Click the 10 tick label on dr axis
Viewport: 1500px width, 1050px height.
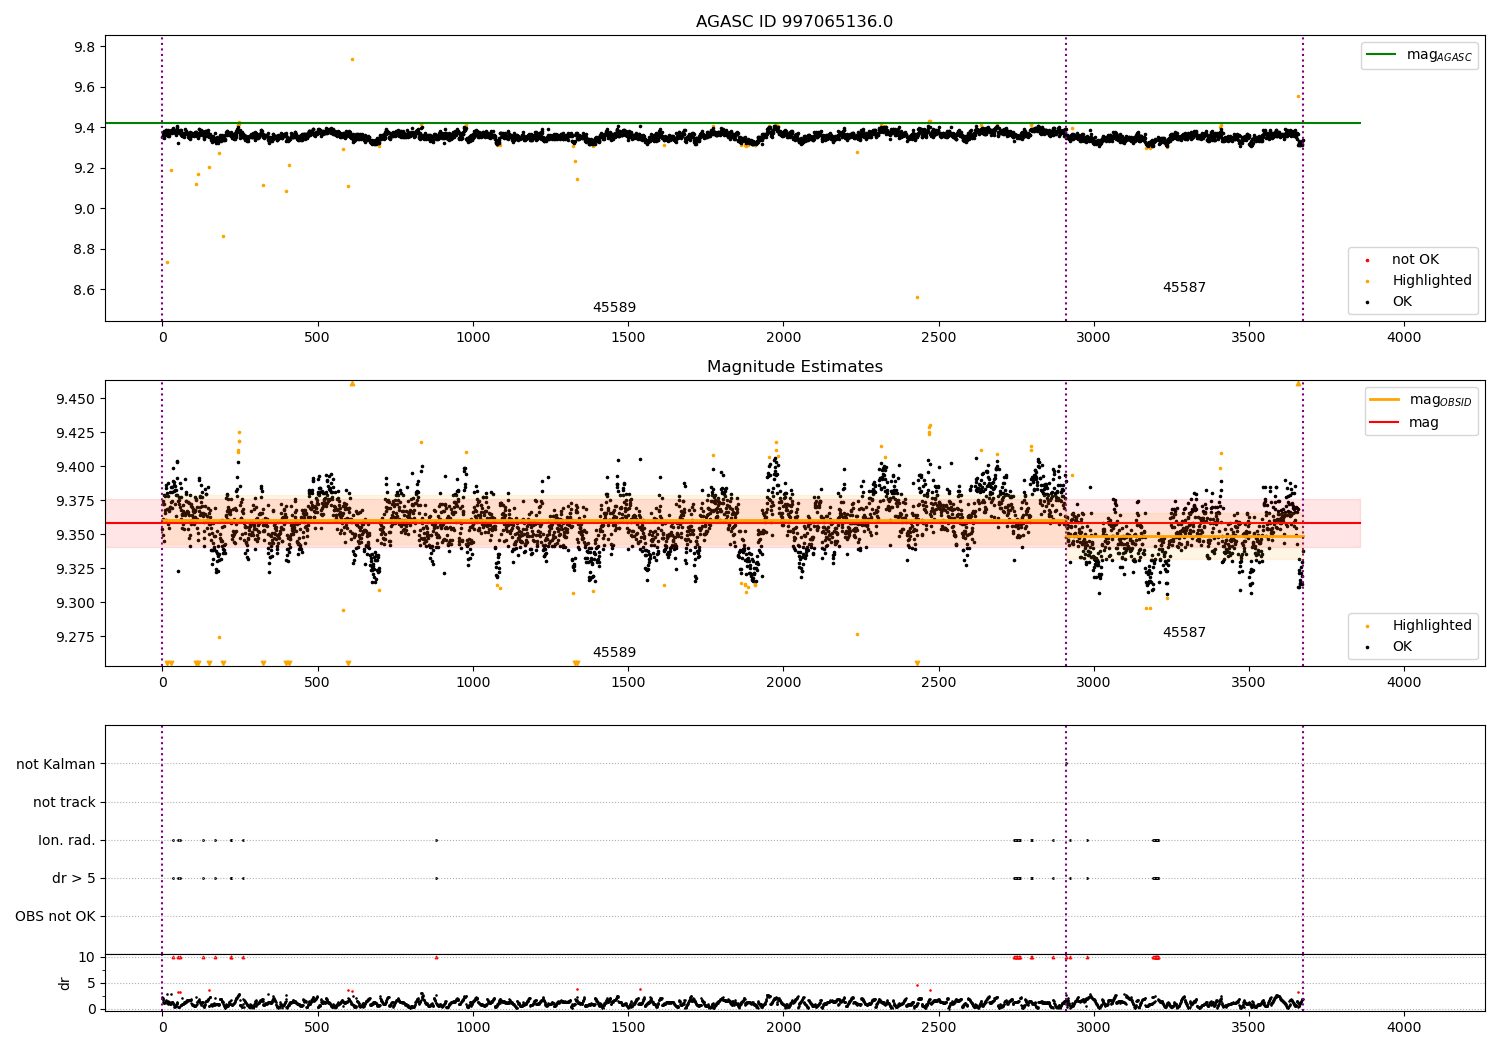click(x=87, y=957)
